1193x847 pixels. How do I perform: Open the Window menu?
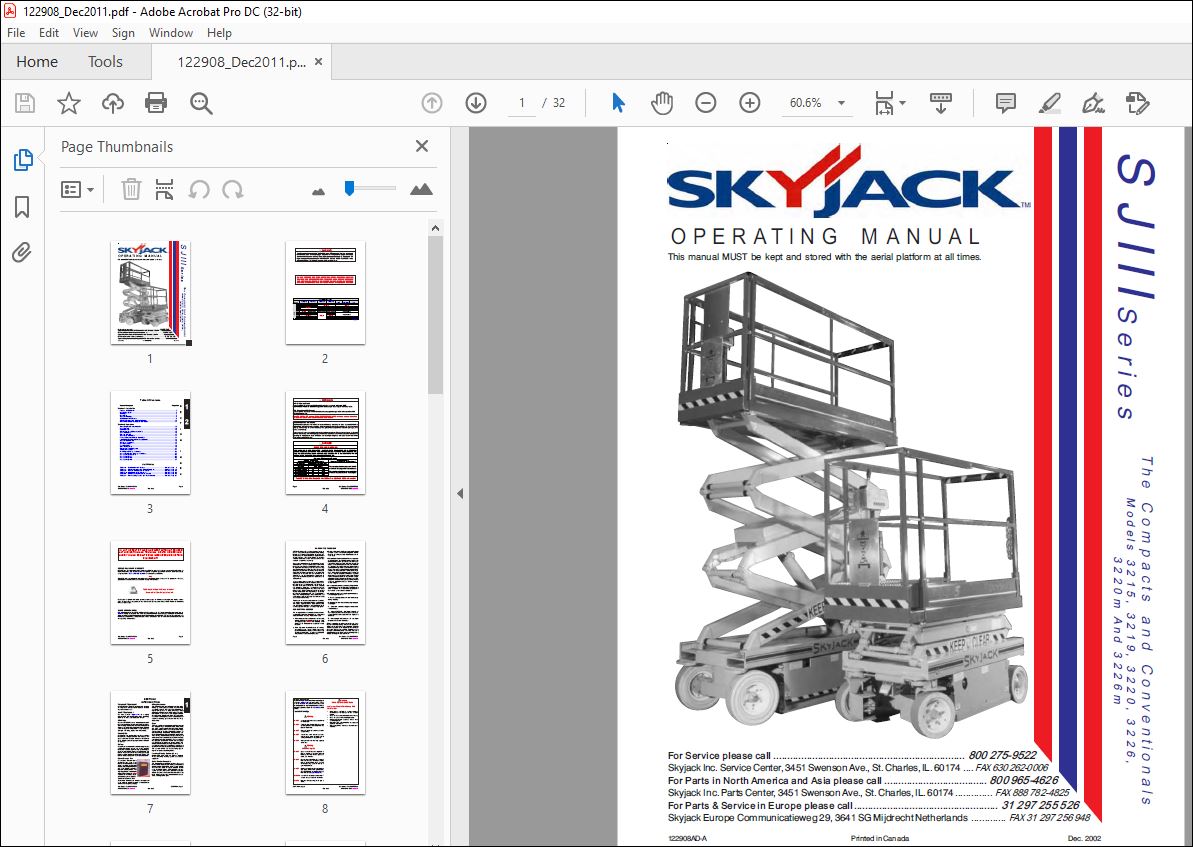[x=170, y=33]
